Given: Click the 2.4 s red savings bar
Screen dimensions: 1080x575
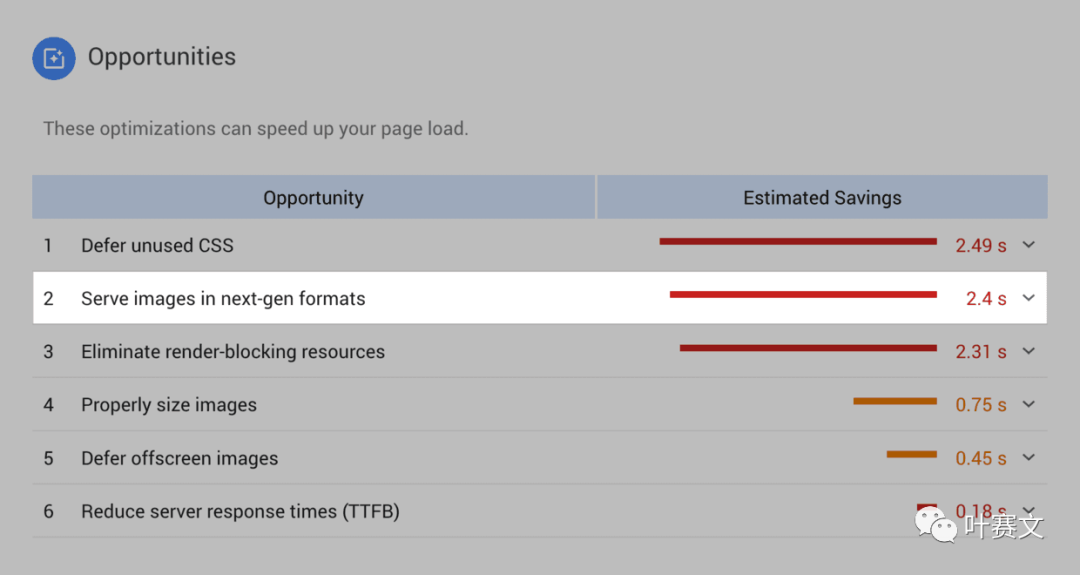Looking at the screenshot, I should pos(803,294).
